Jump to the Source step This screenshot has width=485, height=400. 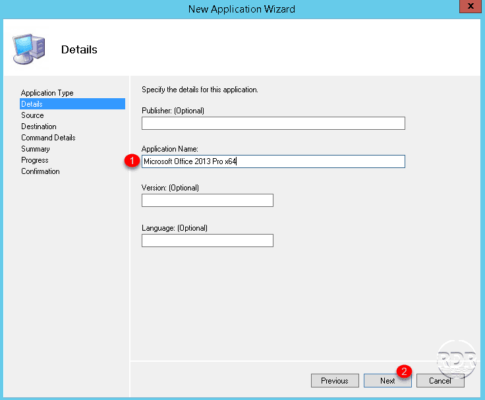pyautogui.click(x=32, y=115)
